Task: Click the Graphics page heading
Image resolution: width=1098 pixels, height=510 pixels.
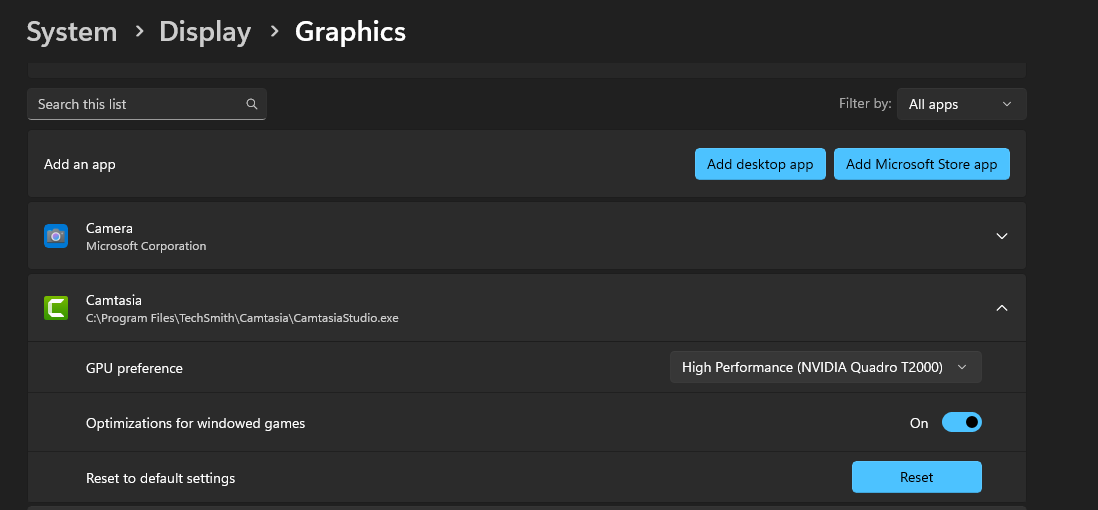Action: 350,32
